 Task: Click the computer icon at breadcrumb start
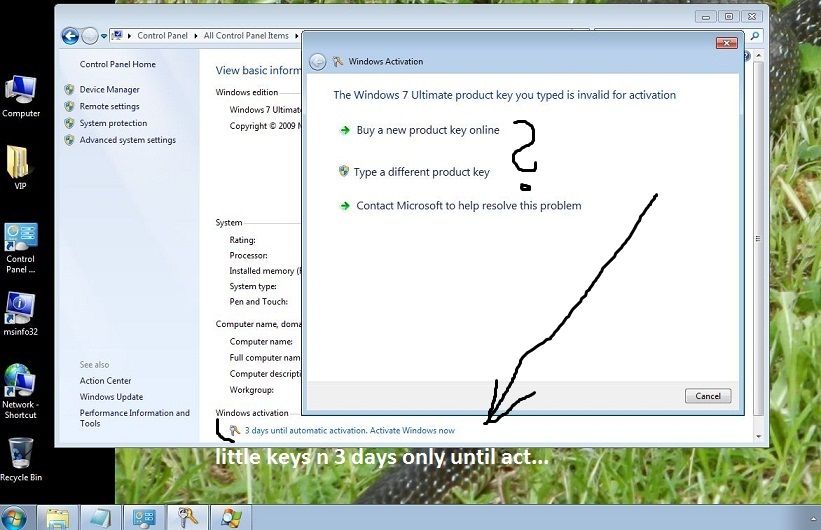117,36
